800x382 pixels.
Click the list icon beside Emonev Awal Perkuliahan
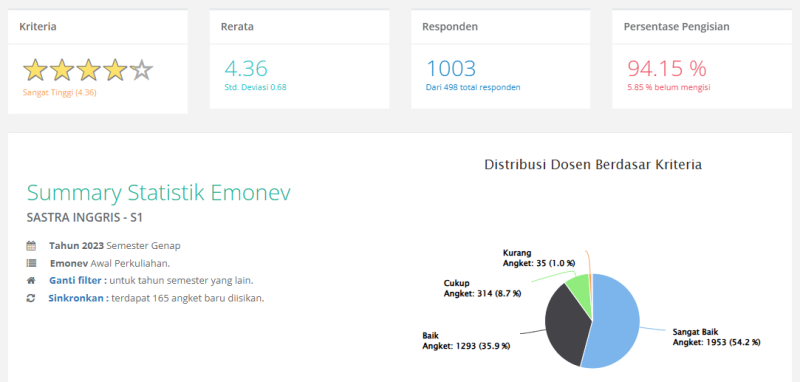[31, 263]
